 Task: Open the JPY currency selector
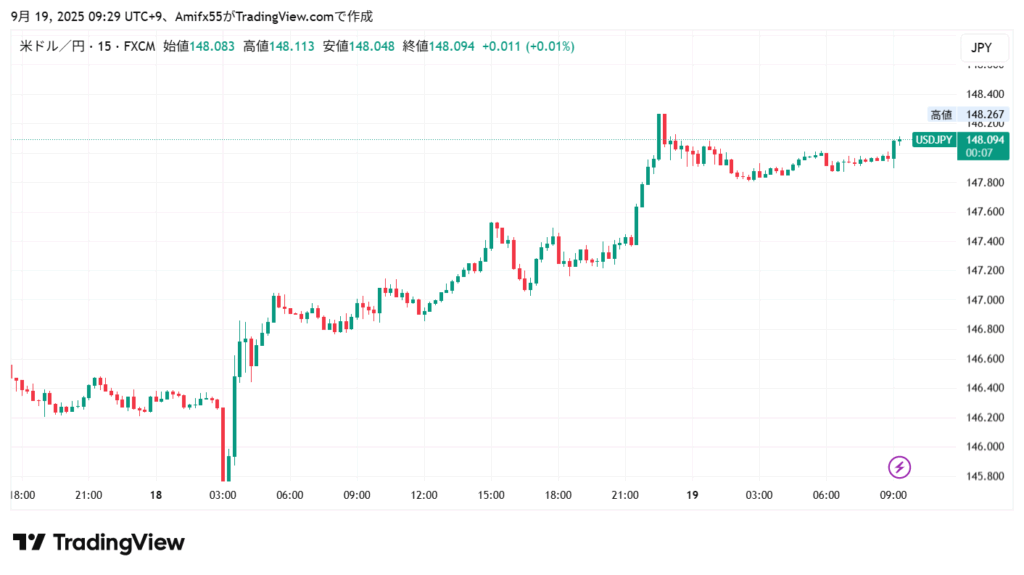[984, 48]
